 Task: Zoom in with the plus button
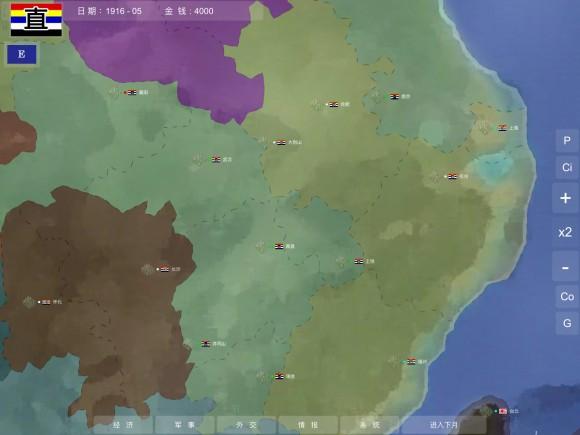click(x=566, y=198)
